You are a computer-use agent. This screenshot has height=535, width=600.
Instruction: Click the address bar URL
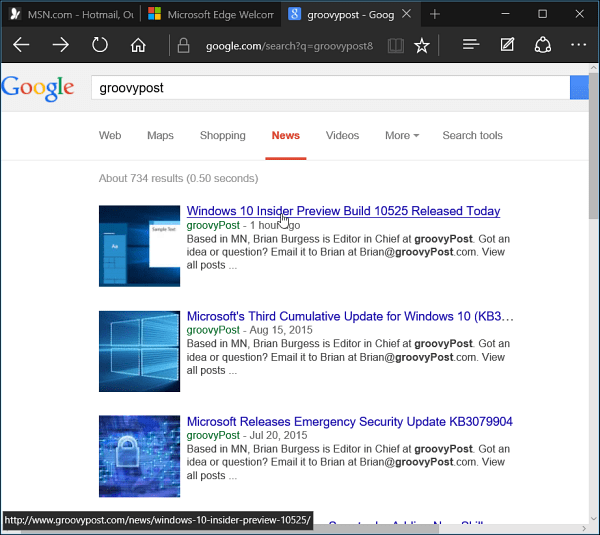[289, 46]
